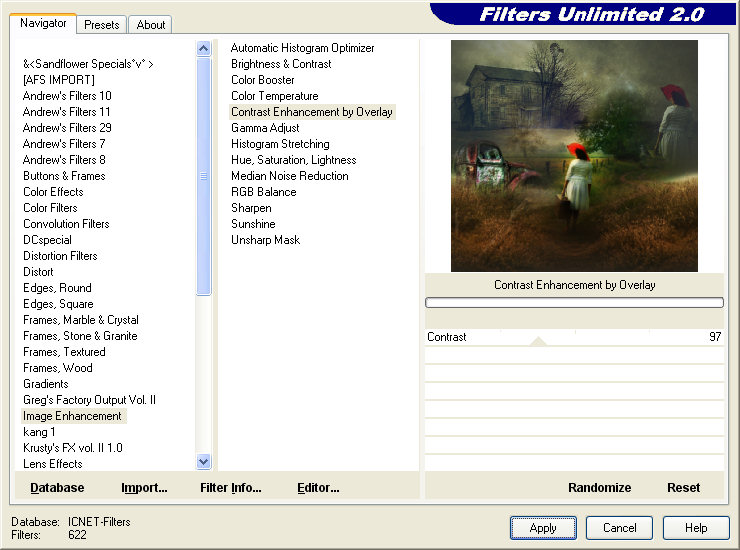
Task: Select Color Effects category
Action: 53,192
